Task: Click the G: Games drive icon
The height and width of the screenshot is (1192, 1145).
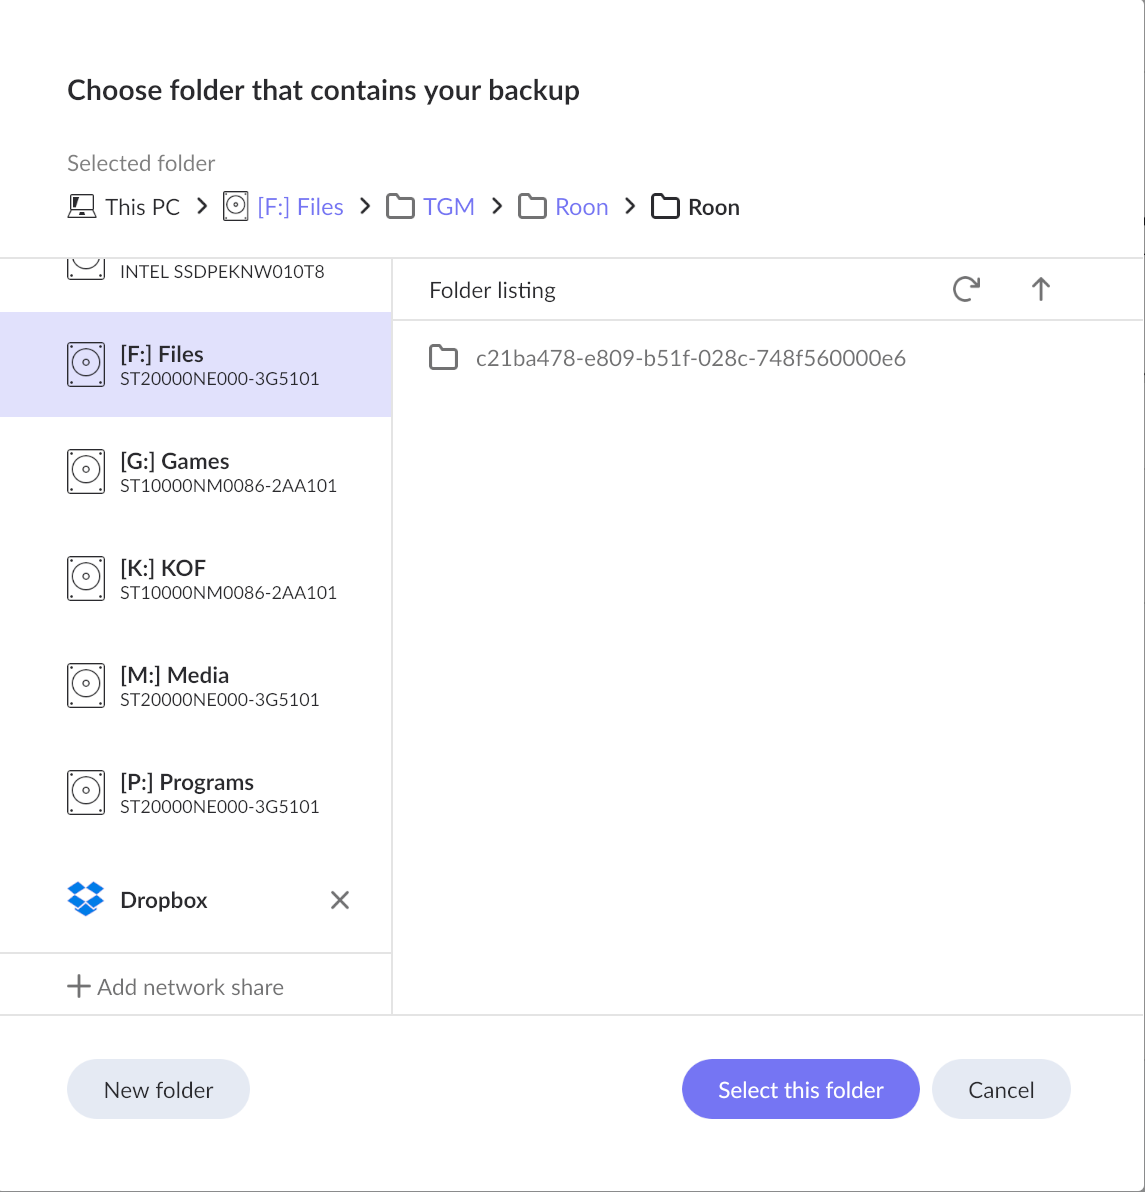Action: [86, 472]
